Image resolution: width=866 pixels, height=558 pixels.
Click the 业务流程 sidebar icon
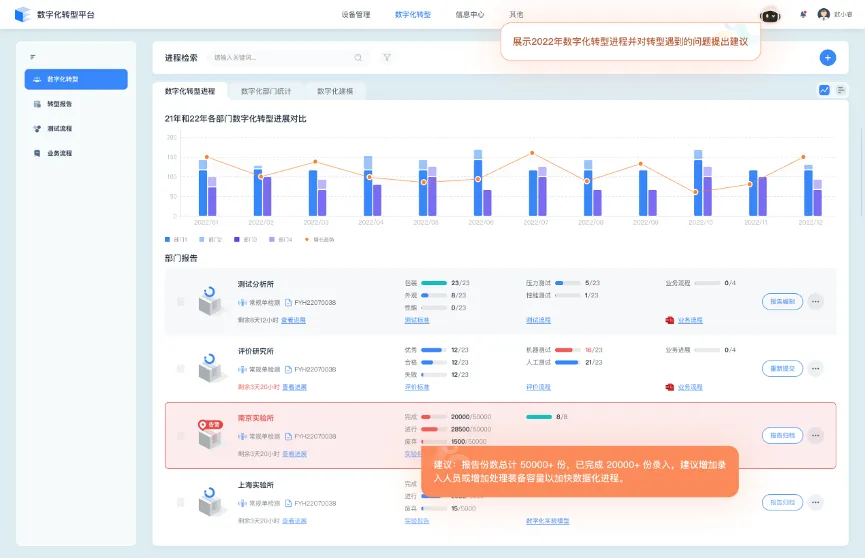coord(37,153)
